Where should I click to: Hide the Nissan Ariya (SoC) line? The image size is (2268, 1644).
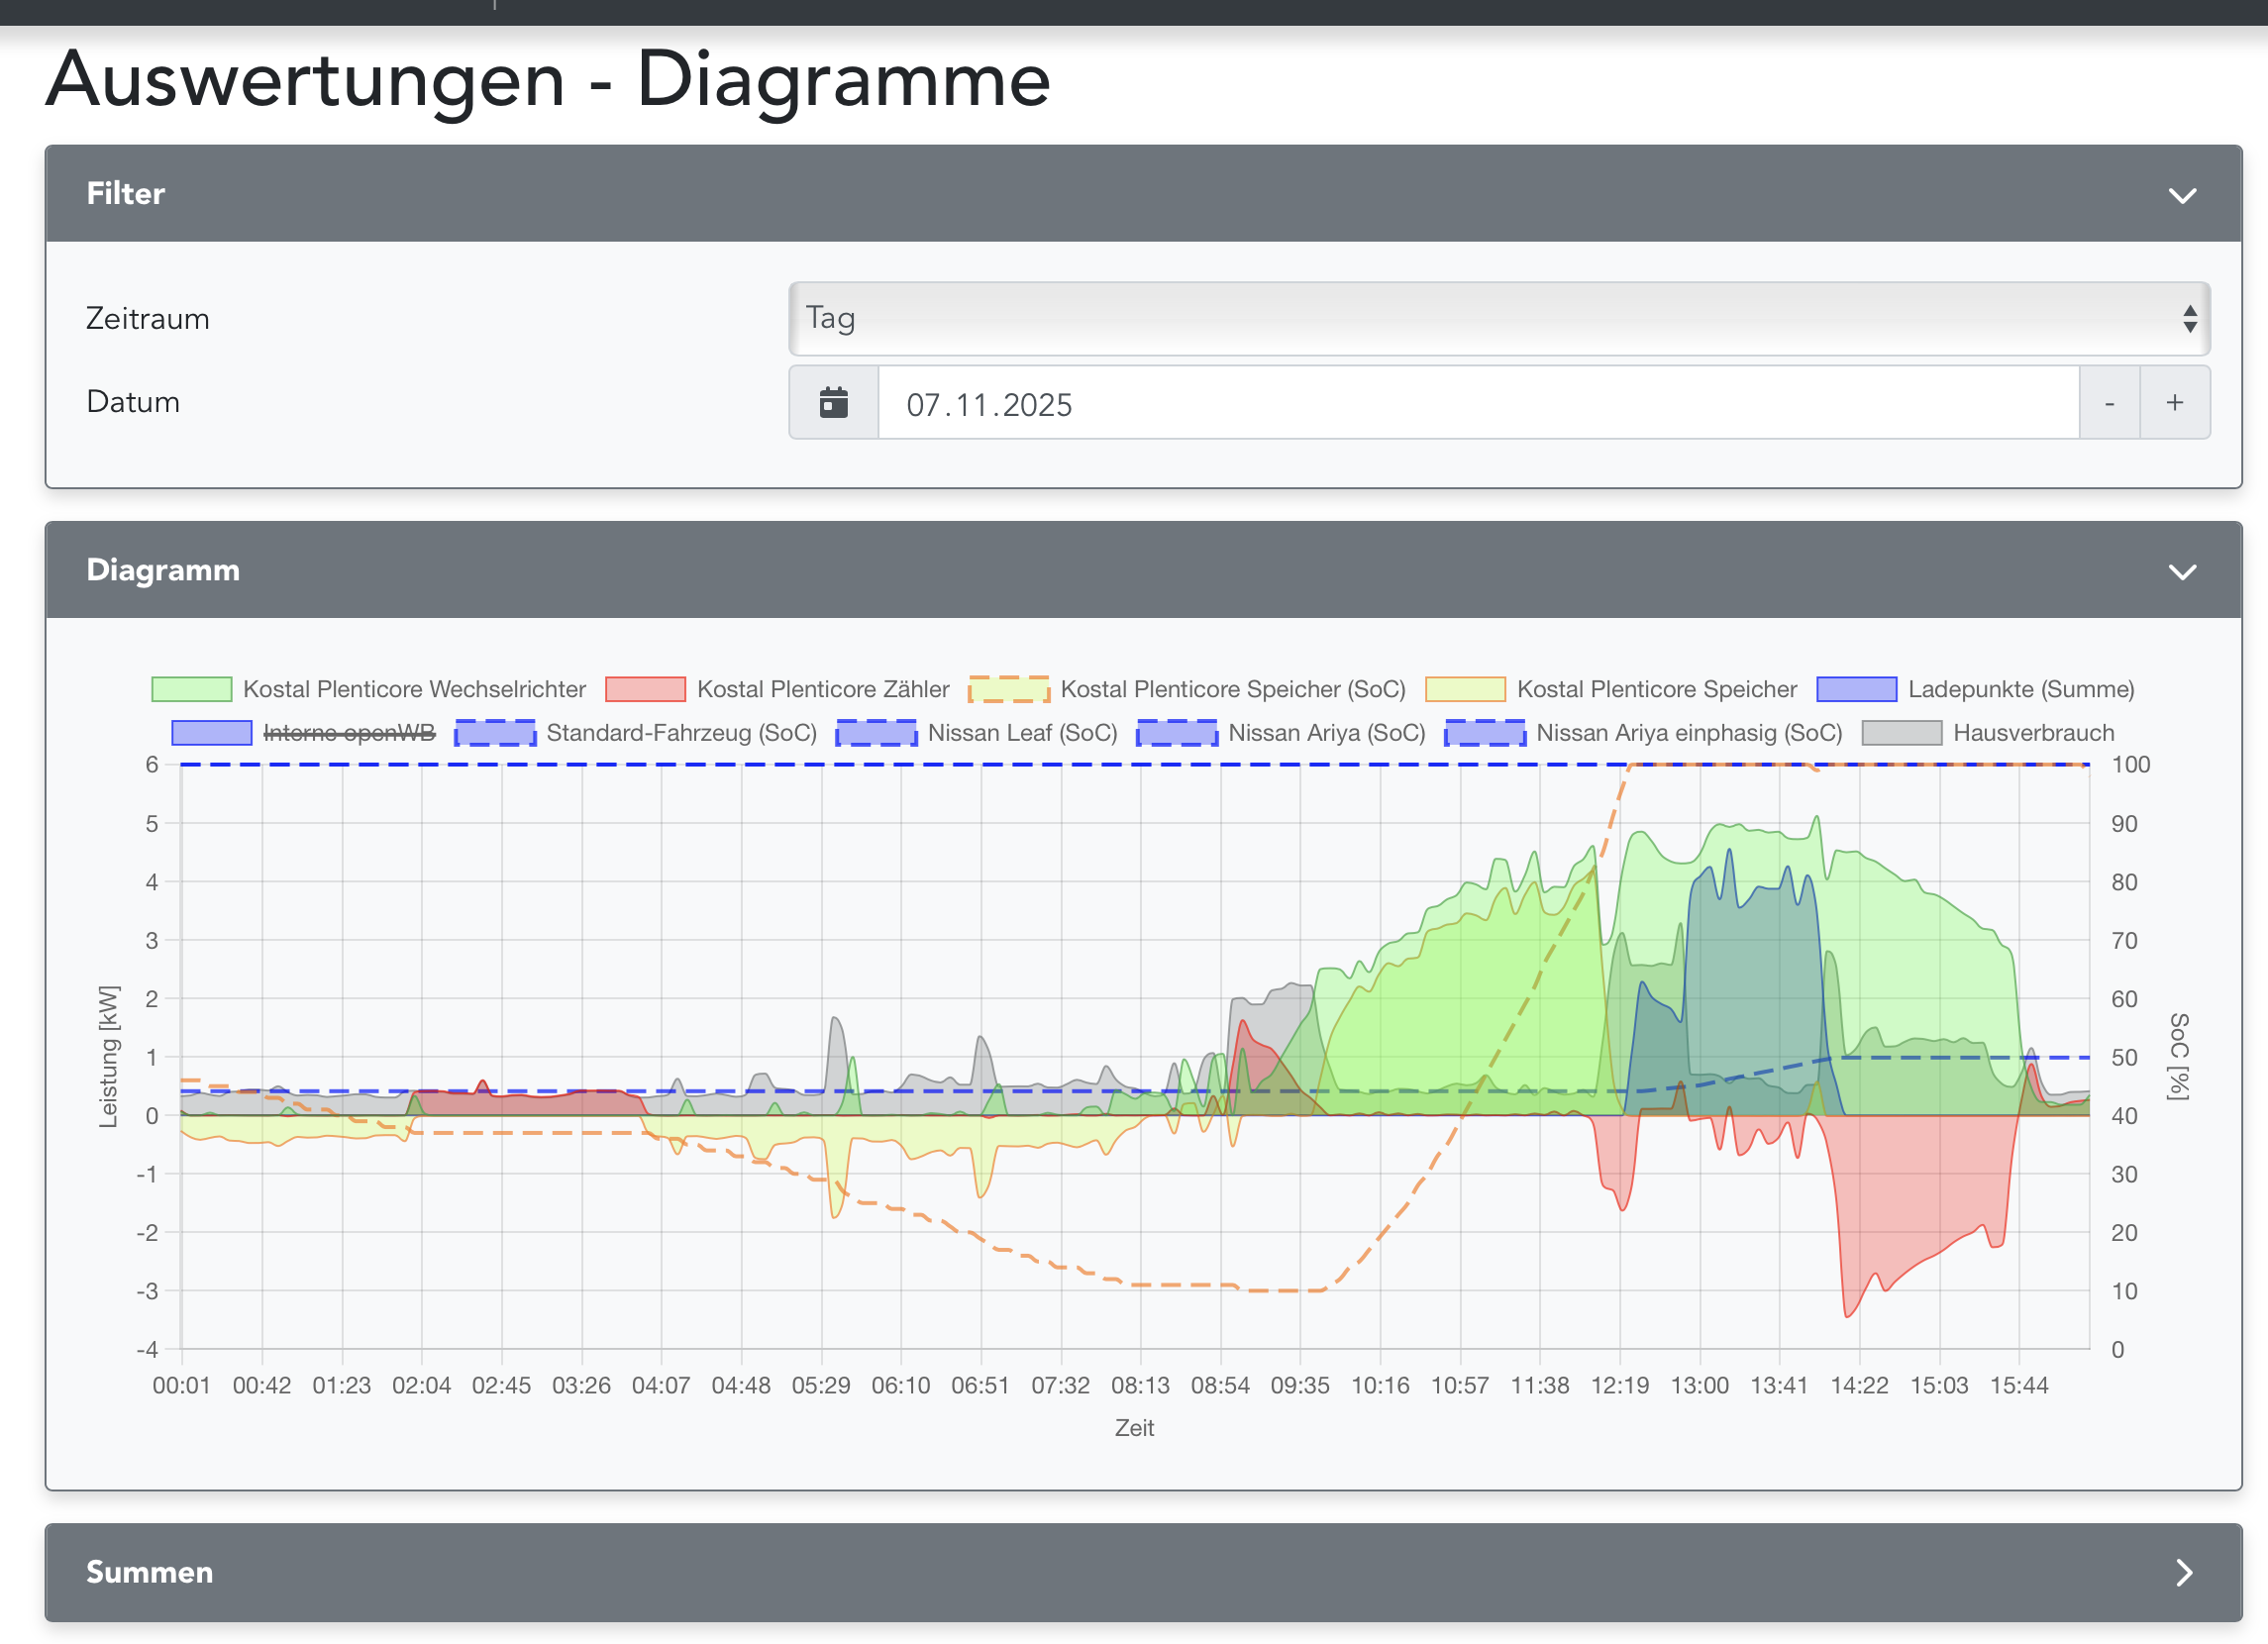tap(1176, 733)
